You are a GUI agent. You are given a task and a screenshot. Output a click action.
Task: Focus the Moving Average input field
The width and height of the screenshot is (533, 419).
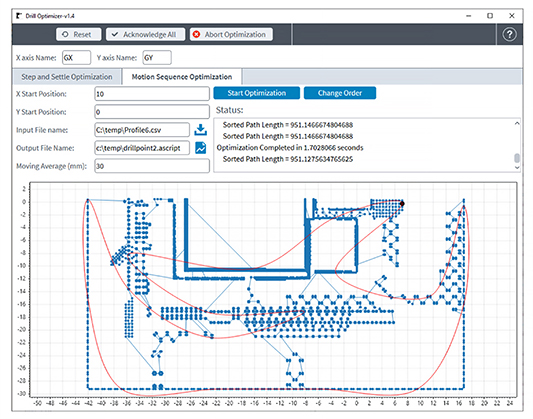click(x=152, y=166)
